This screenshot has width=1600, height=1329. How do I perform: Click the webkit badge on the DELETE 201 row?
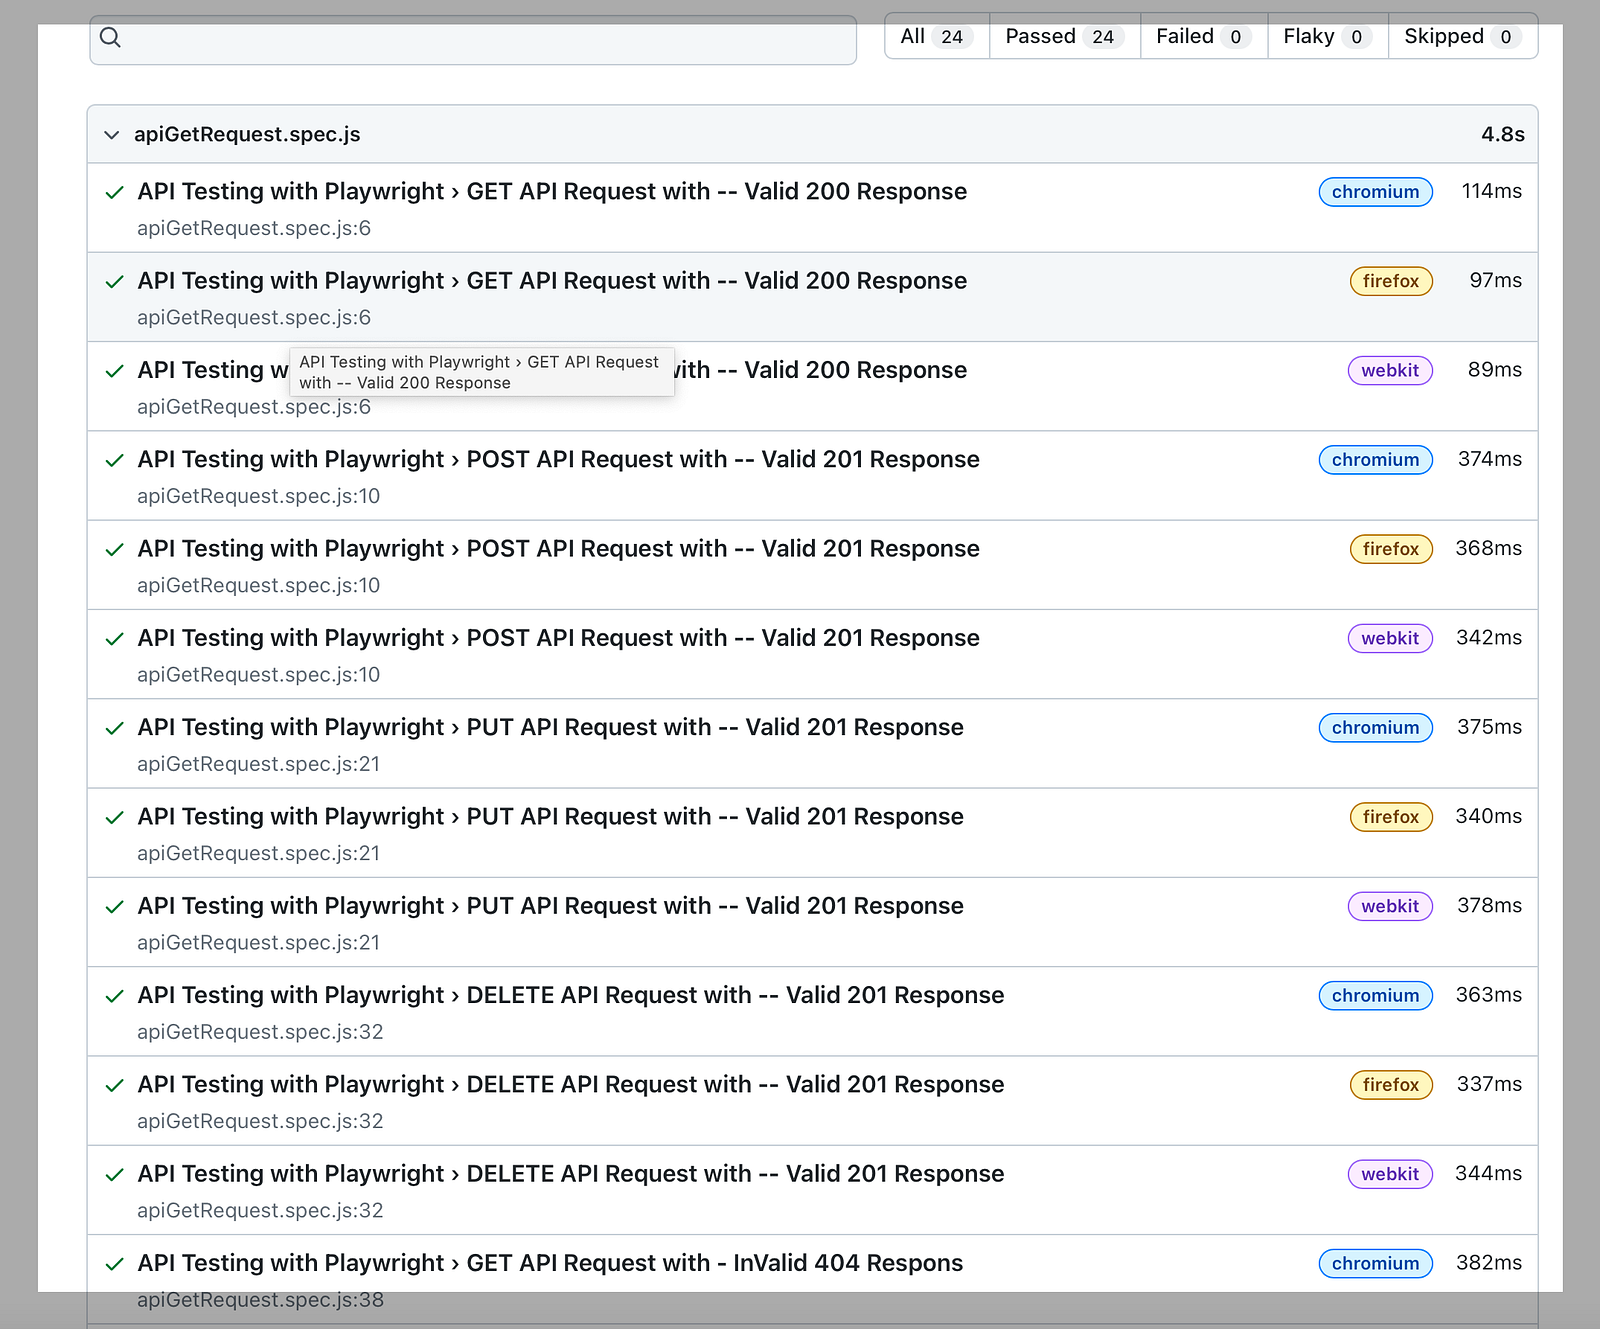coord(1390,1174)
